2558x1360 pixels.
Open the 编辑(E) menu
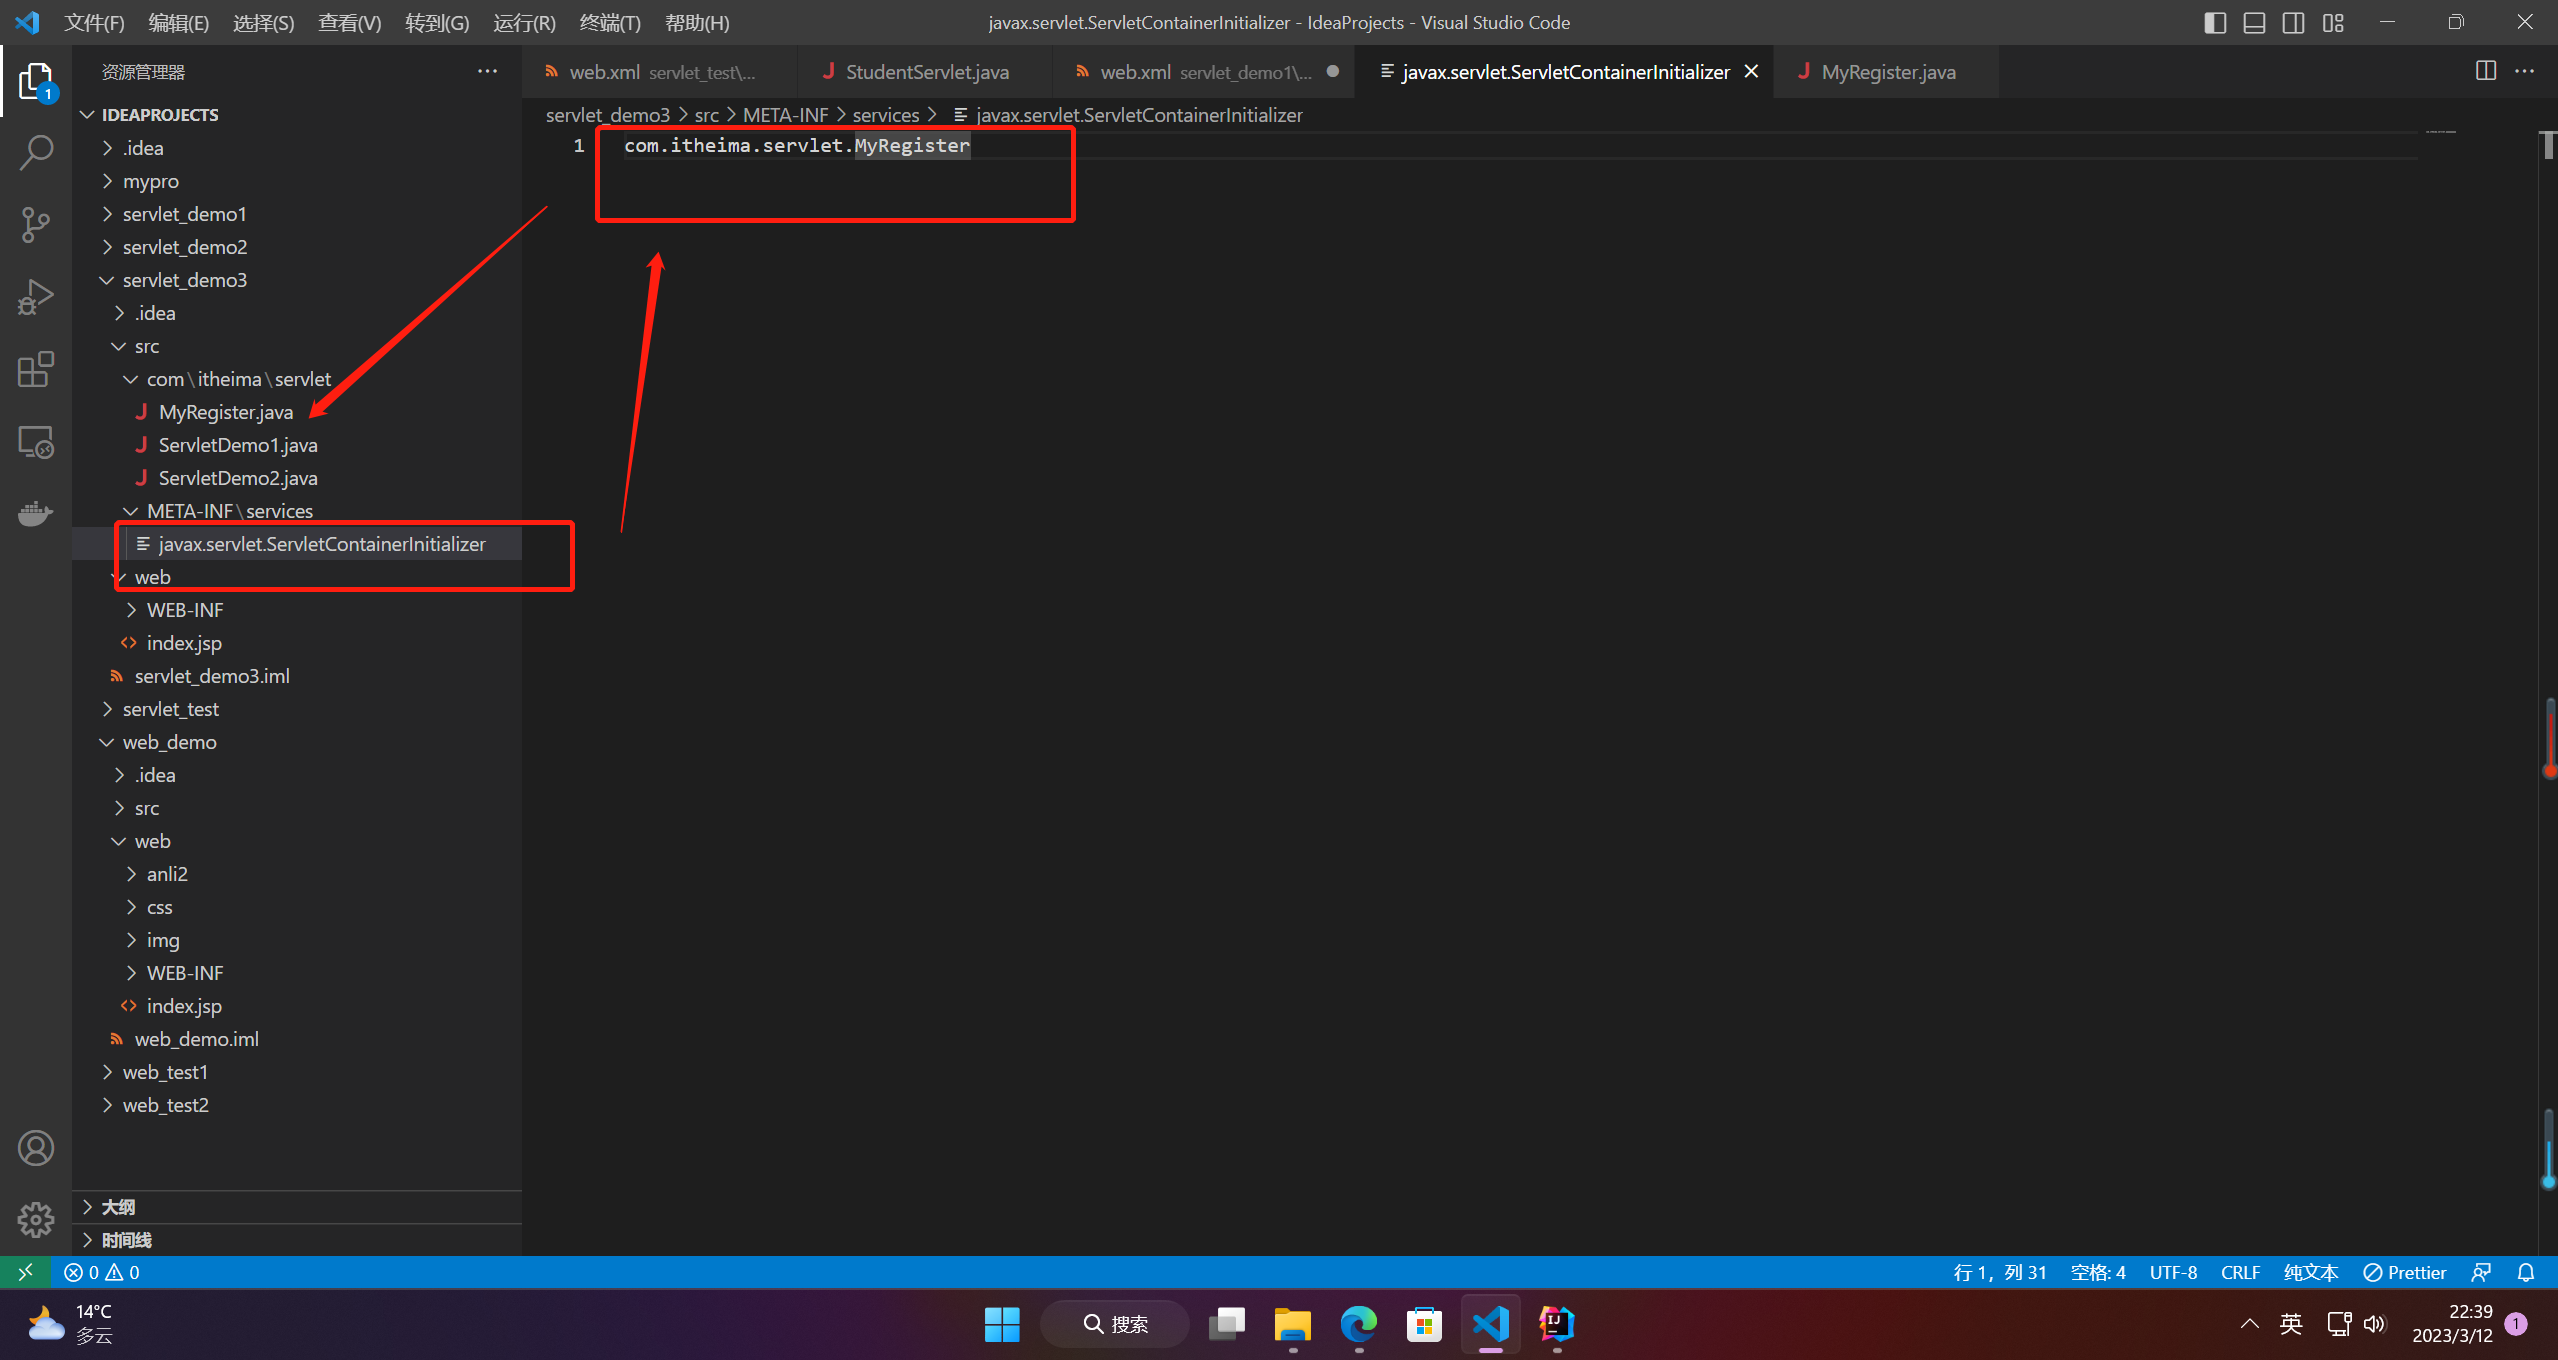click(178, 22)
